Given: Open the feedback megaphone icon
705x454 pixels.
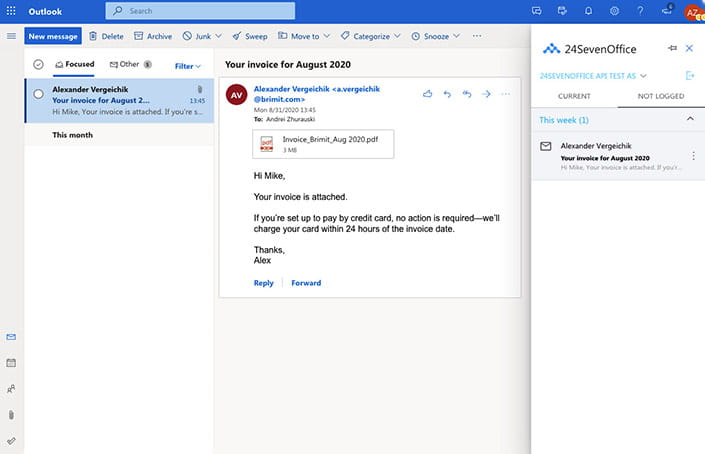Looking at the screenshot, I should tap(666, 11).
